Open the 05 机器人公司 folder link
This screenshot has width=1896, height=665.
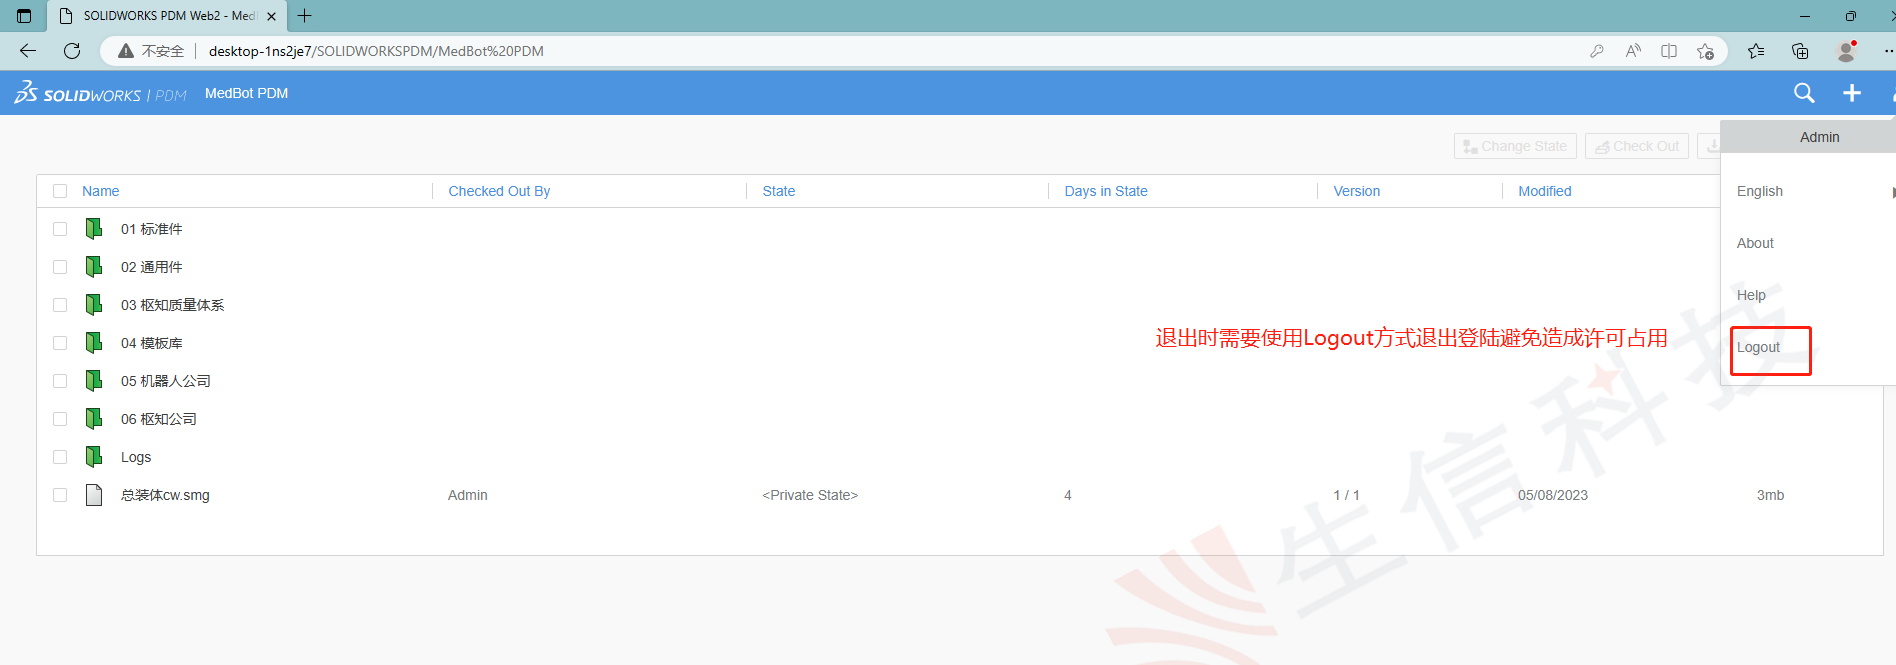pyautogui.click(x=165, y=381)
